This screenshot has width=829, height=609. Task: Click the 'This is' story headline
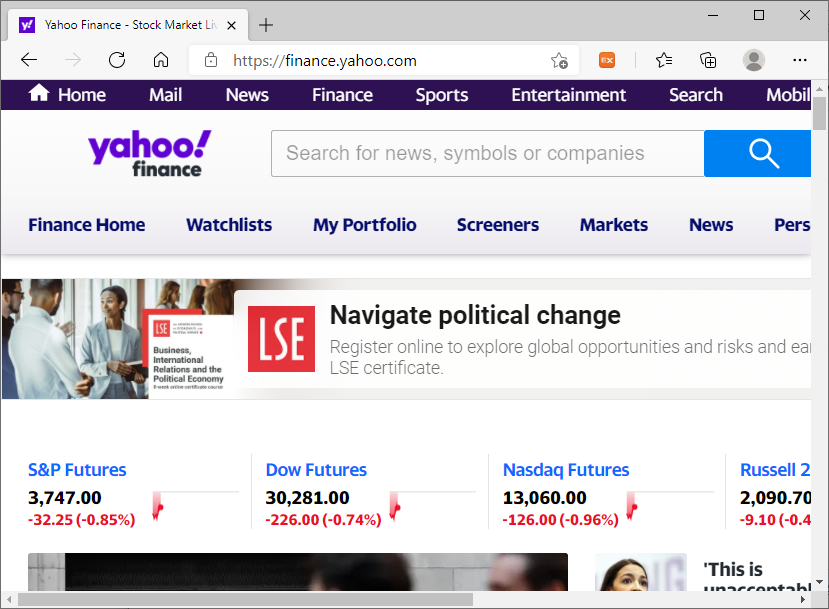pos(733,569)
